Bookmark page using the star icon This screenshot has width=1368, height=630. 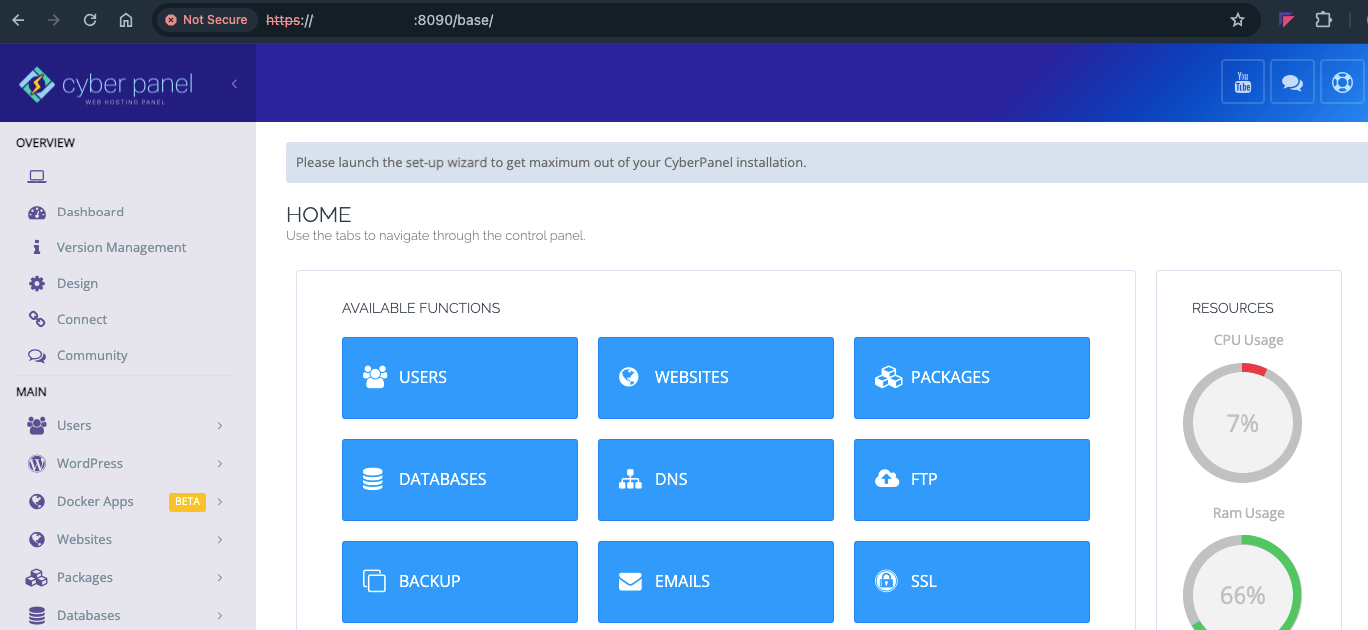(x=1237, y=20)
